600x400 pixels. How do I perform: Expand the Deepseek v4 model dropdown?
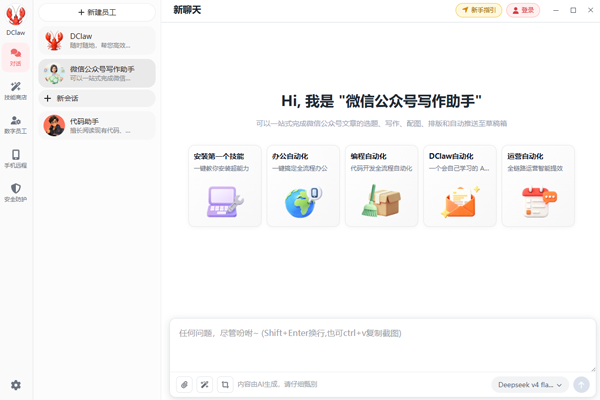530,385
